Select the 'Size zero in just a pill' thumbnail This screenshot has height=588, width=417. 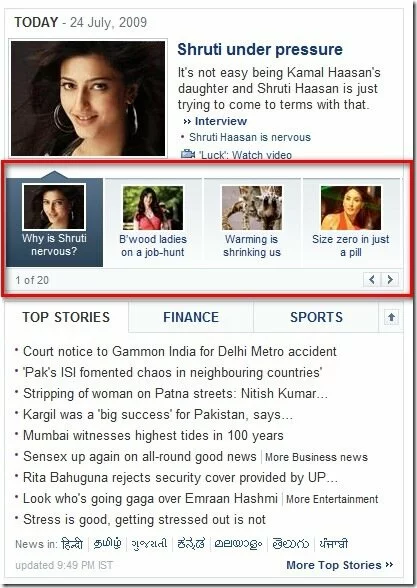coord(351,222)
